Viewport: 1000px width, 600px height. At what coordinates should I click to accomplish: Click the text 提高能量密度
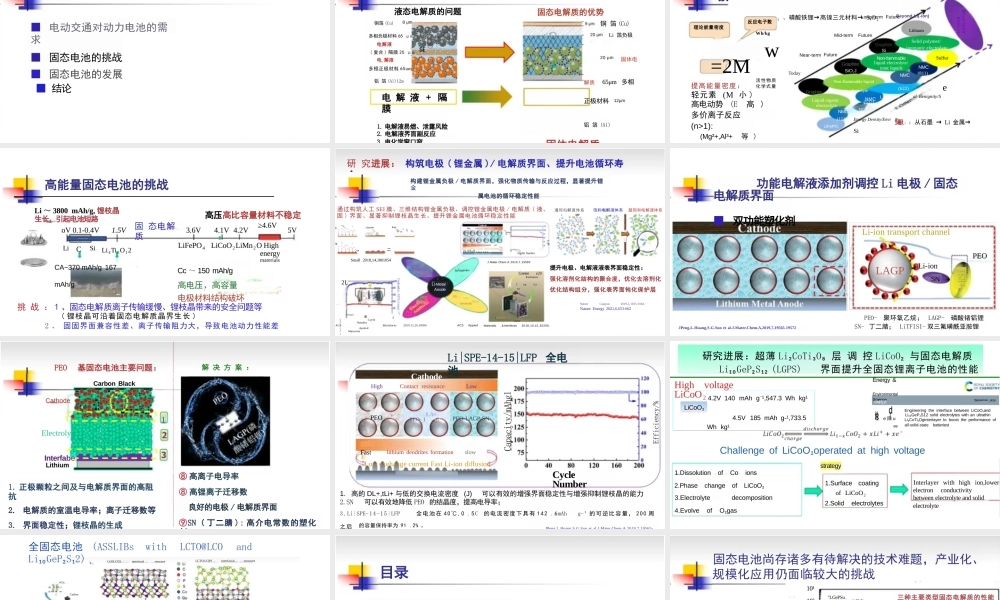714,85
